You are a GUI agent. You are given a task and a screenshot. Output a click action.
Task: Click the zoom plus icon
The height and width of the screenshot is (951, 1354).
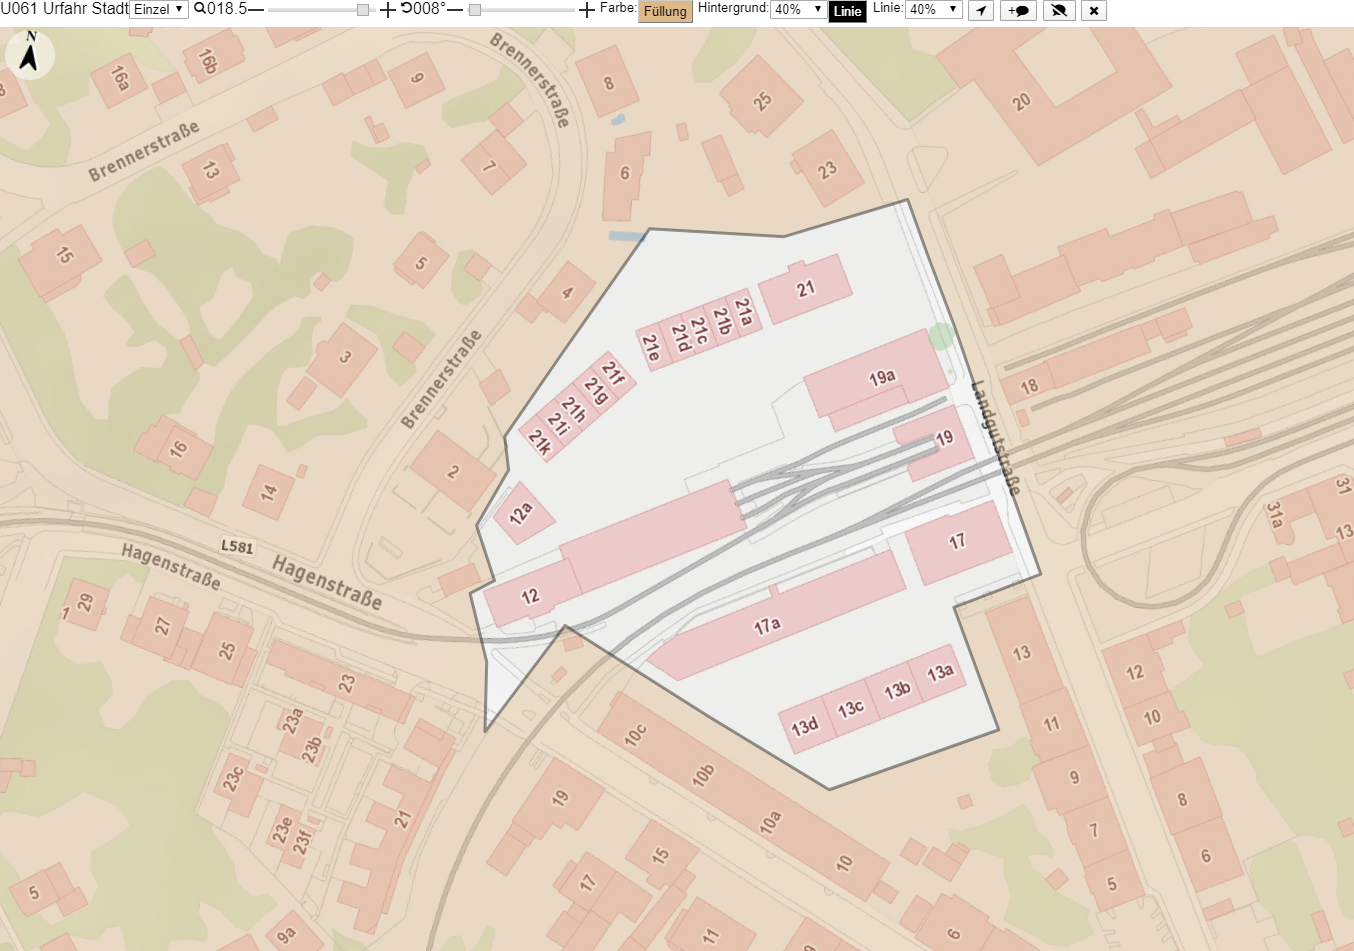pos(388,10)
